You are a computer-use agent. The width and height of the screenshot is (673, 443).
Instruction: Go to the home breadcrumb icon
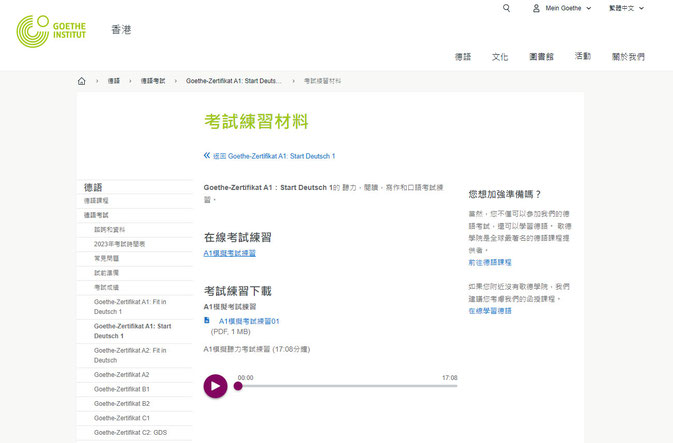click(82, 81)
